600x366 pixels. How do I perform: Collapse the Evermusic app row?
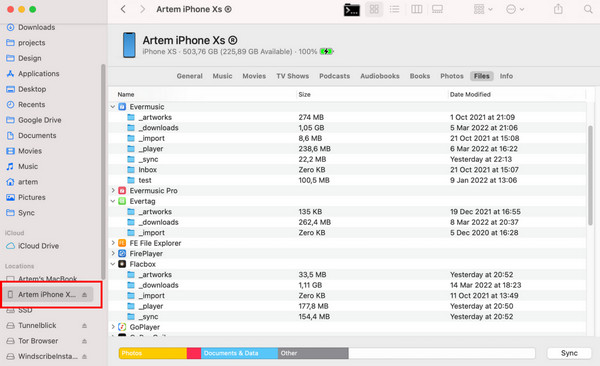tap(113, 107)
